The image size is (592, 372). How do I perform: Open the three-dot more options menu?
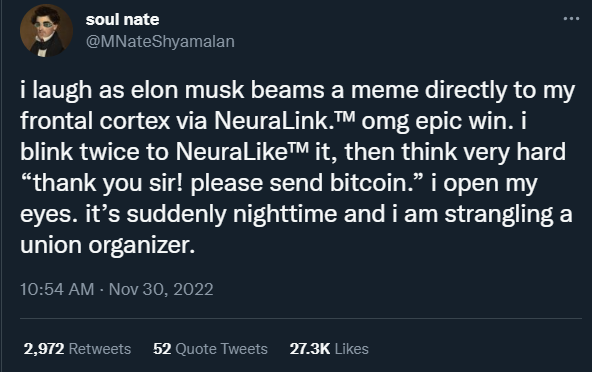[x=571, y=19]
